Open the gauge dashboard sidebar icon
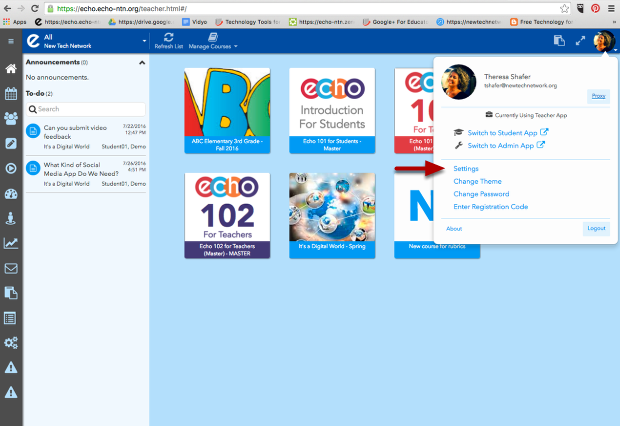 11,194
